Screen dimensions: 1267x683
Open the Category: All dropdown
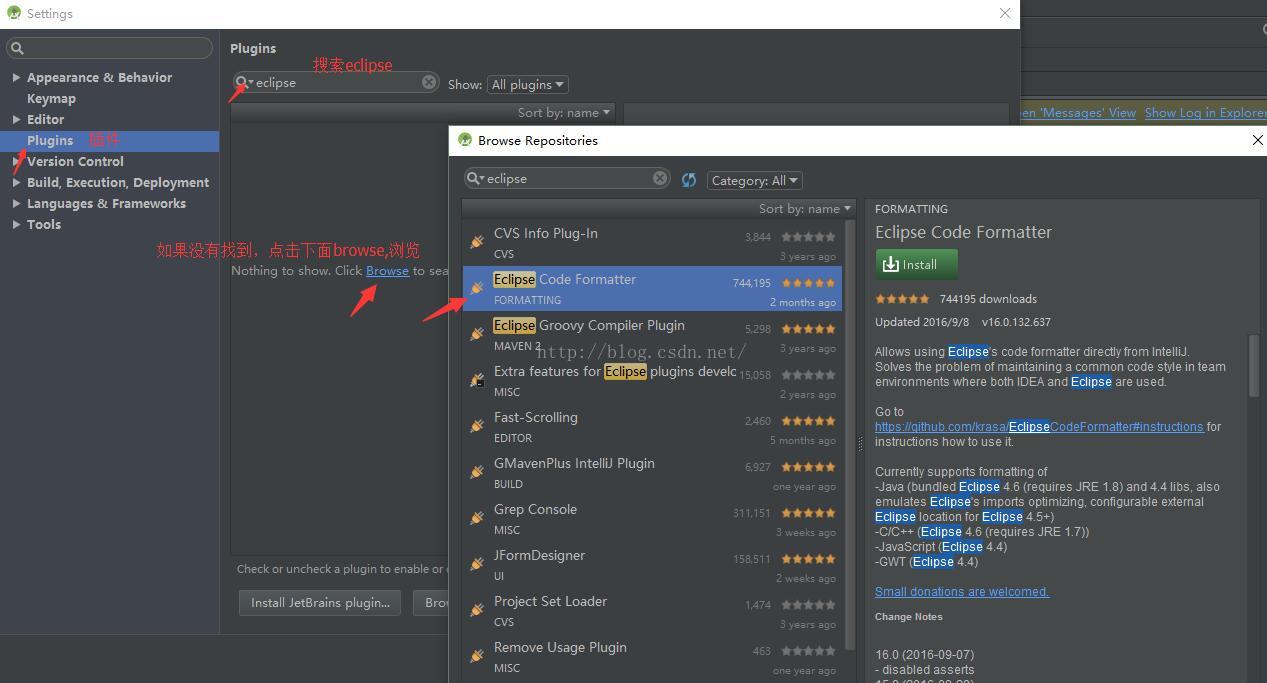754,181
